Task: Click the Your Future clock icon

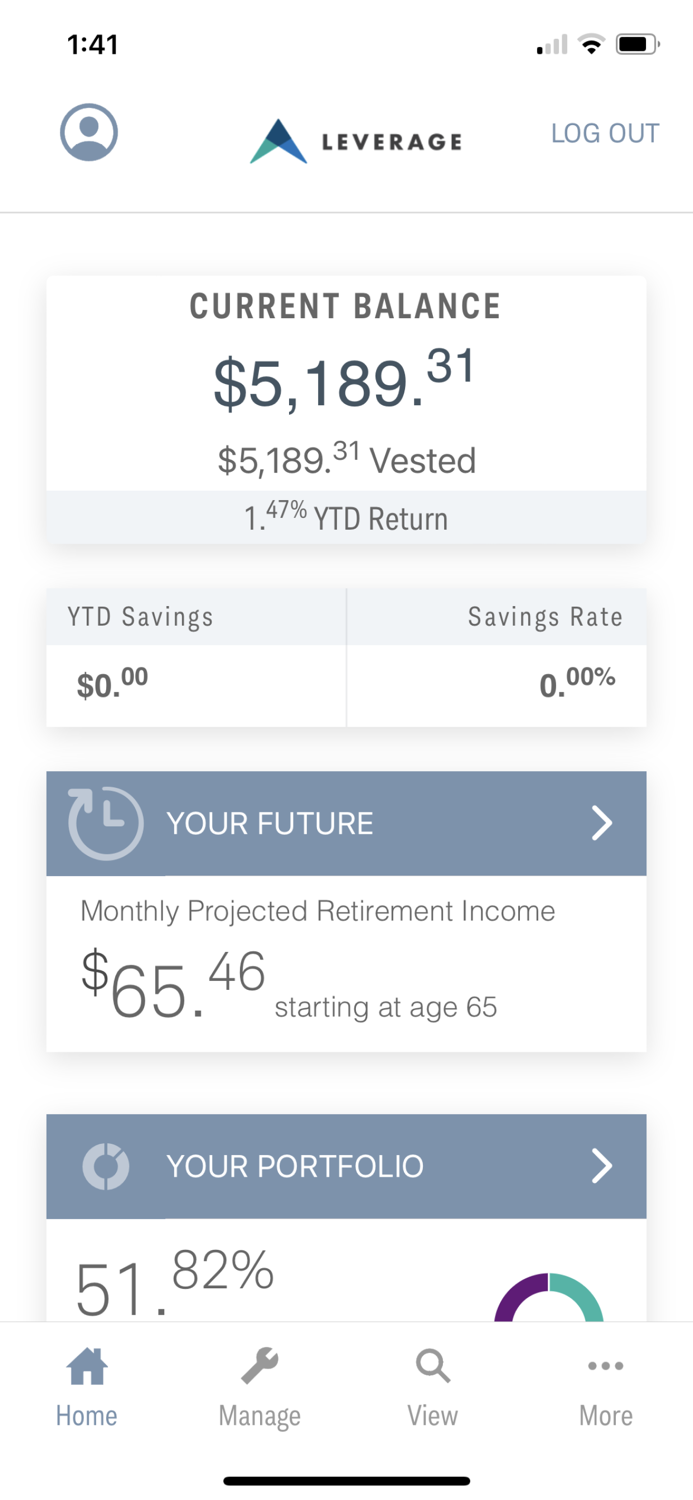Action: [105, 822]
